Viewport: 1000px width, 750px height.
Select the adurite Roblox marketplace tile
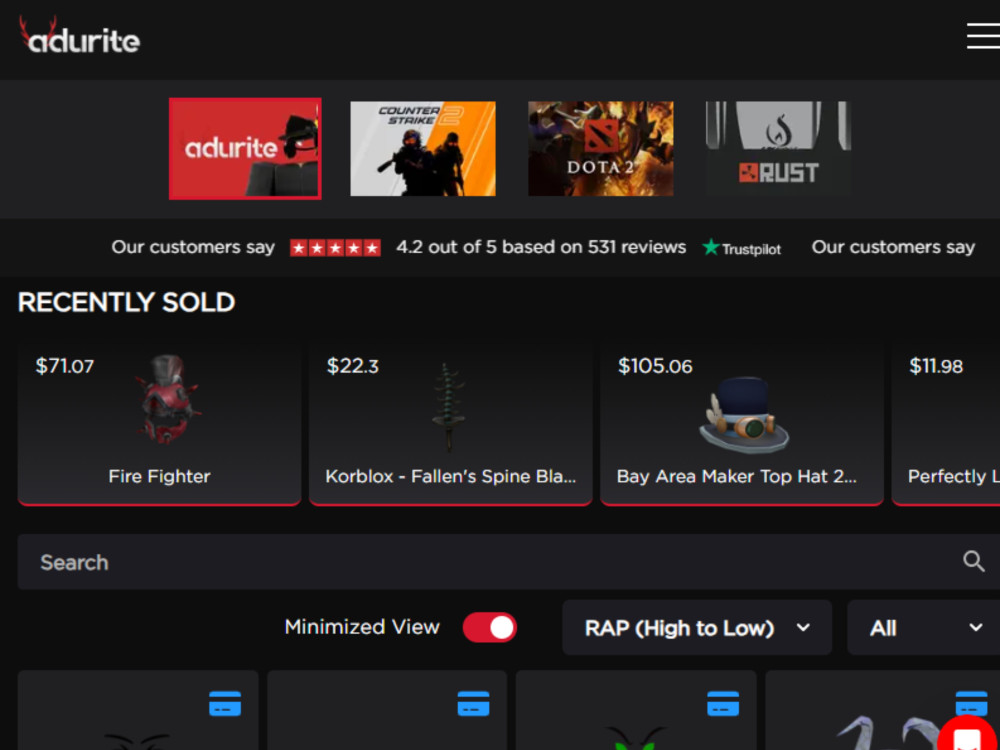click(x=245, y=149)
